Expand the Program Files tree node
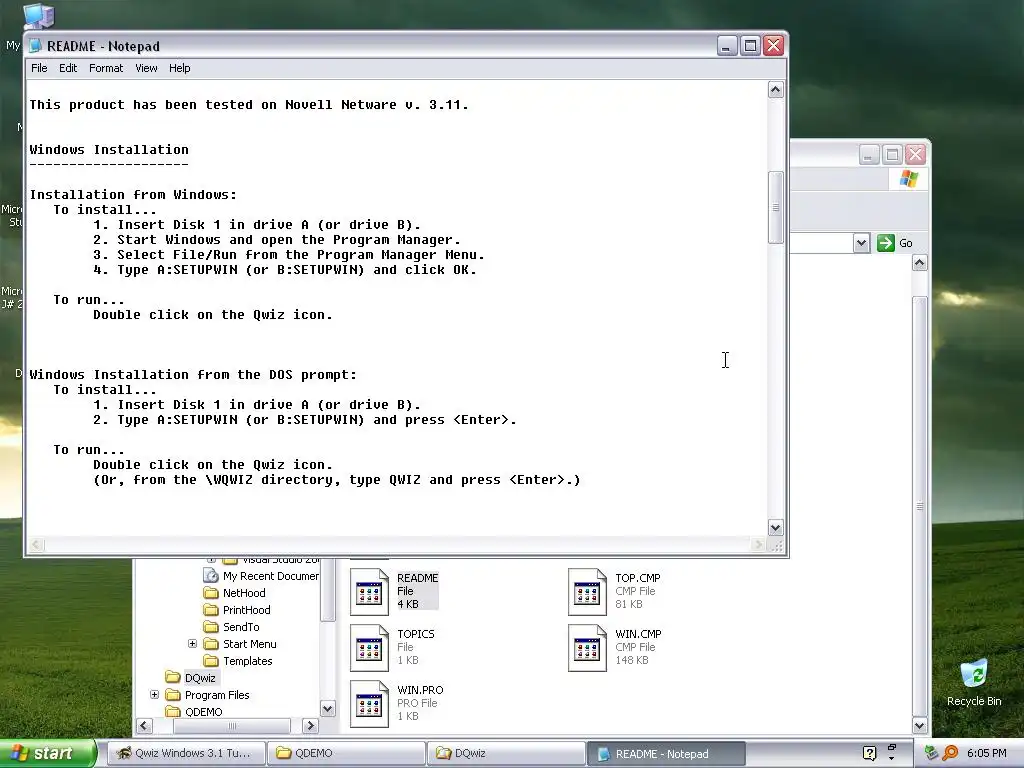Image resolution: width=1024 pixels, height=768 pixels. click(154, 694)
